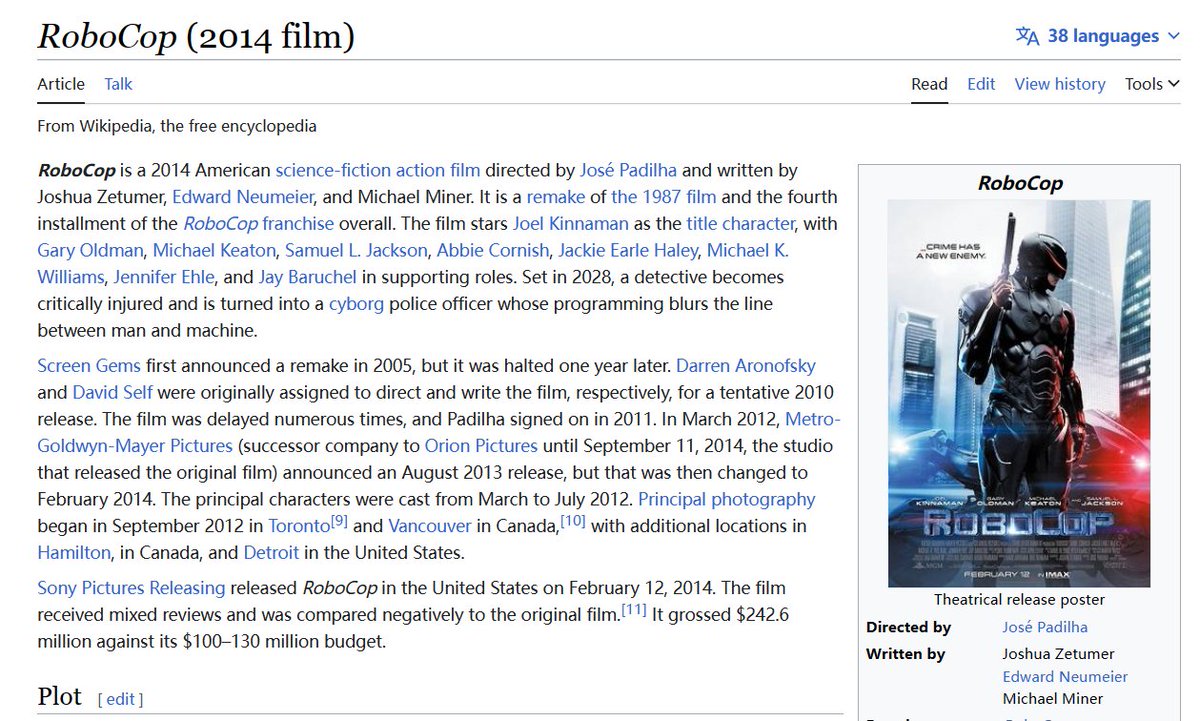Select the 'From Wikipedia, the free encyclopedia' text
This screenshot has height=721, width=1200.
[177, 126]
